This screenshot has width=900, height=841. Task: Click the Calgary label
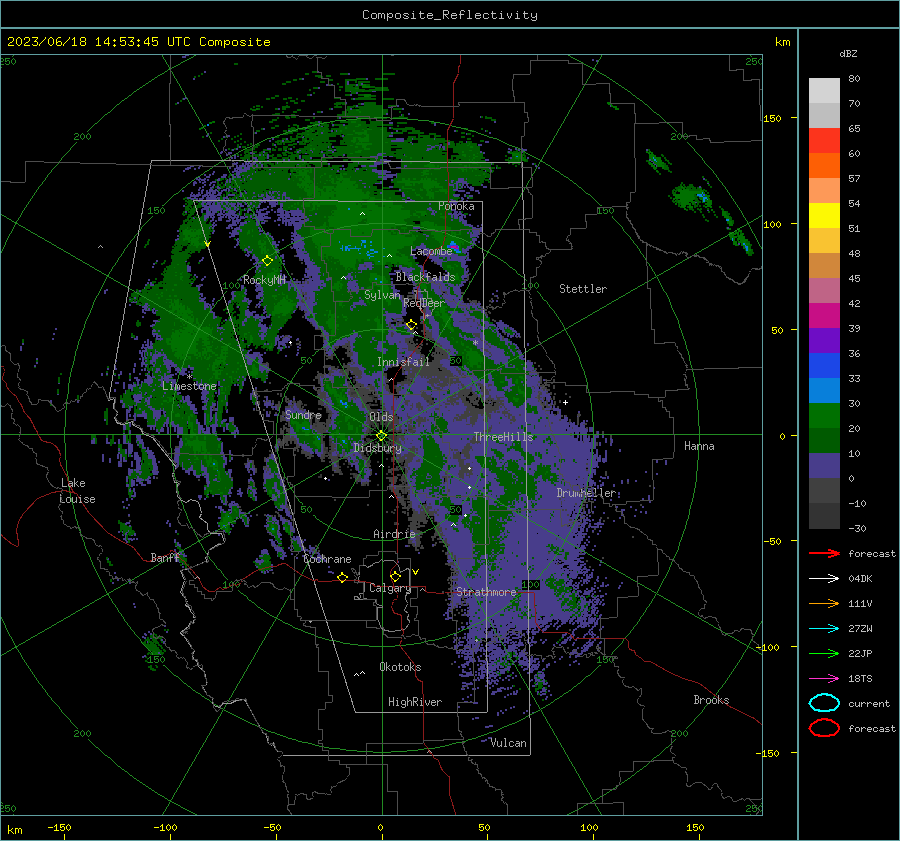[390, 588]
